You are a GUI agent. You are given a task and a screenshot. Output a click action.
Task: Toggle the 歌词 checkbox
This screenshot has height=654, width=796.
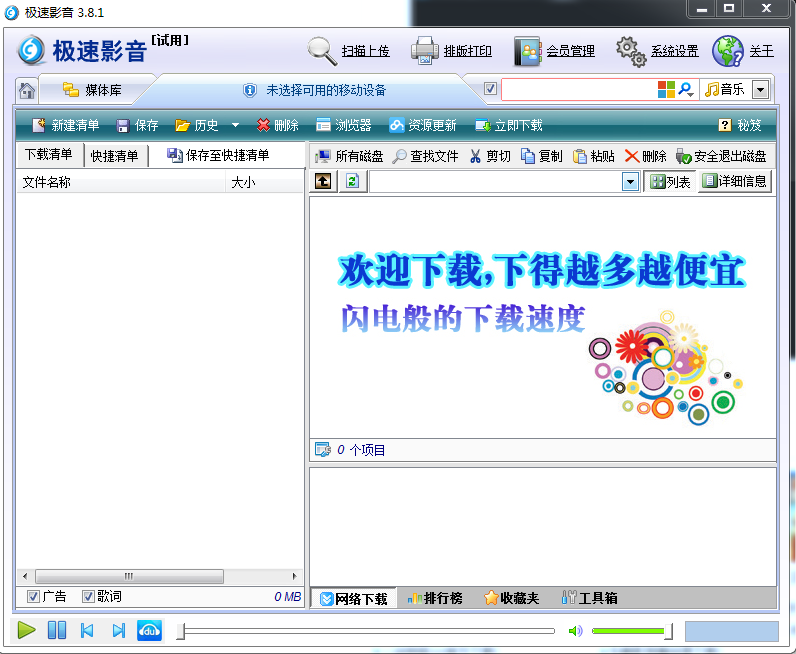(88, 597)
